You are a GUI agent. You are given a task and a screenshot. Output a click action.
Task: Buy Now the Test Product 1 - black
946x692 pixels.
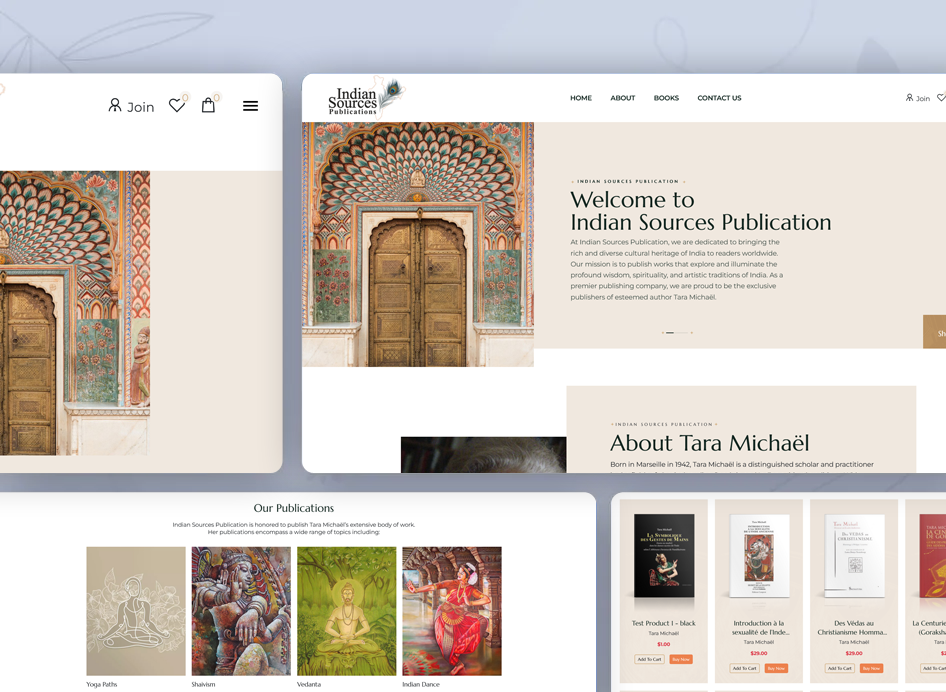[x=681, y=659]
